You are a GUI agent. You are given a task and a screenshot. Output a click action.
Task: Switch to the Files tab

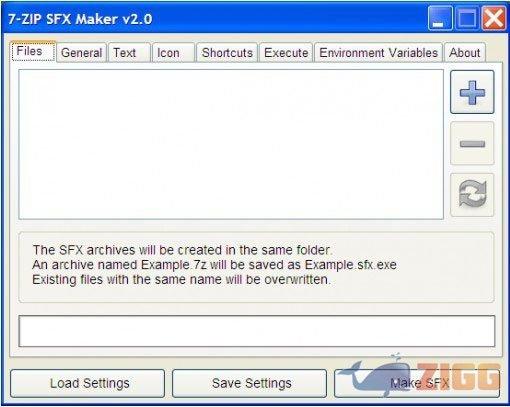33,51
